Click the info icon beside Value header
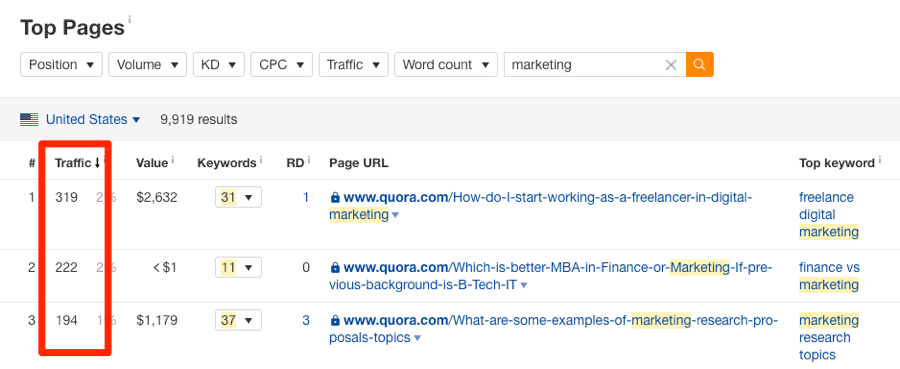 (173, 160)
